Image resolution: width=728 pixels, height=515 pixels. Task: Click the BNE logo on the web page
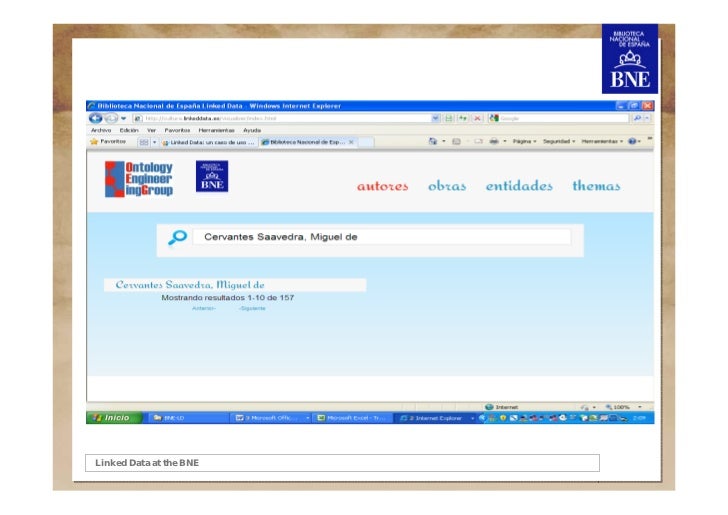(x=212, y=176)
